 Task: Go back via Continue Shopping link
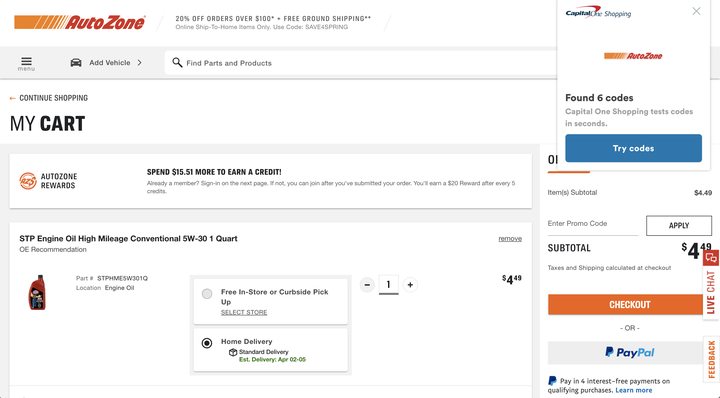(49, 98)
